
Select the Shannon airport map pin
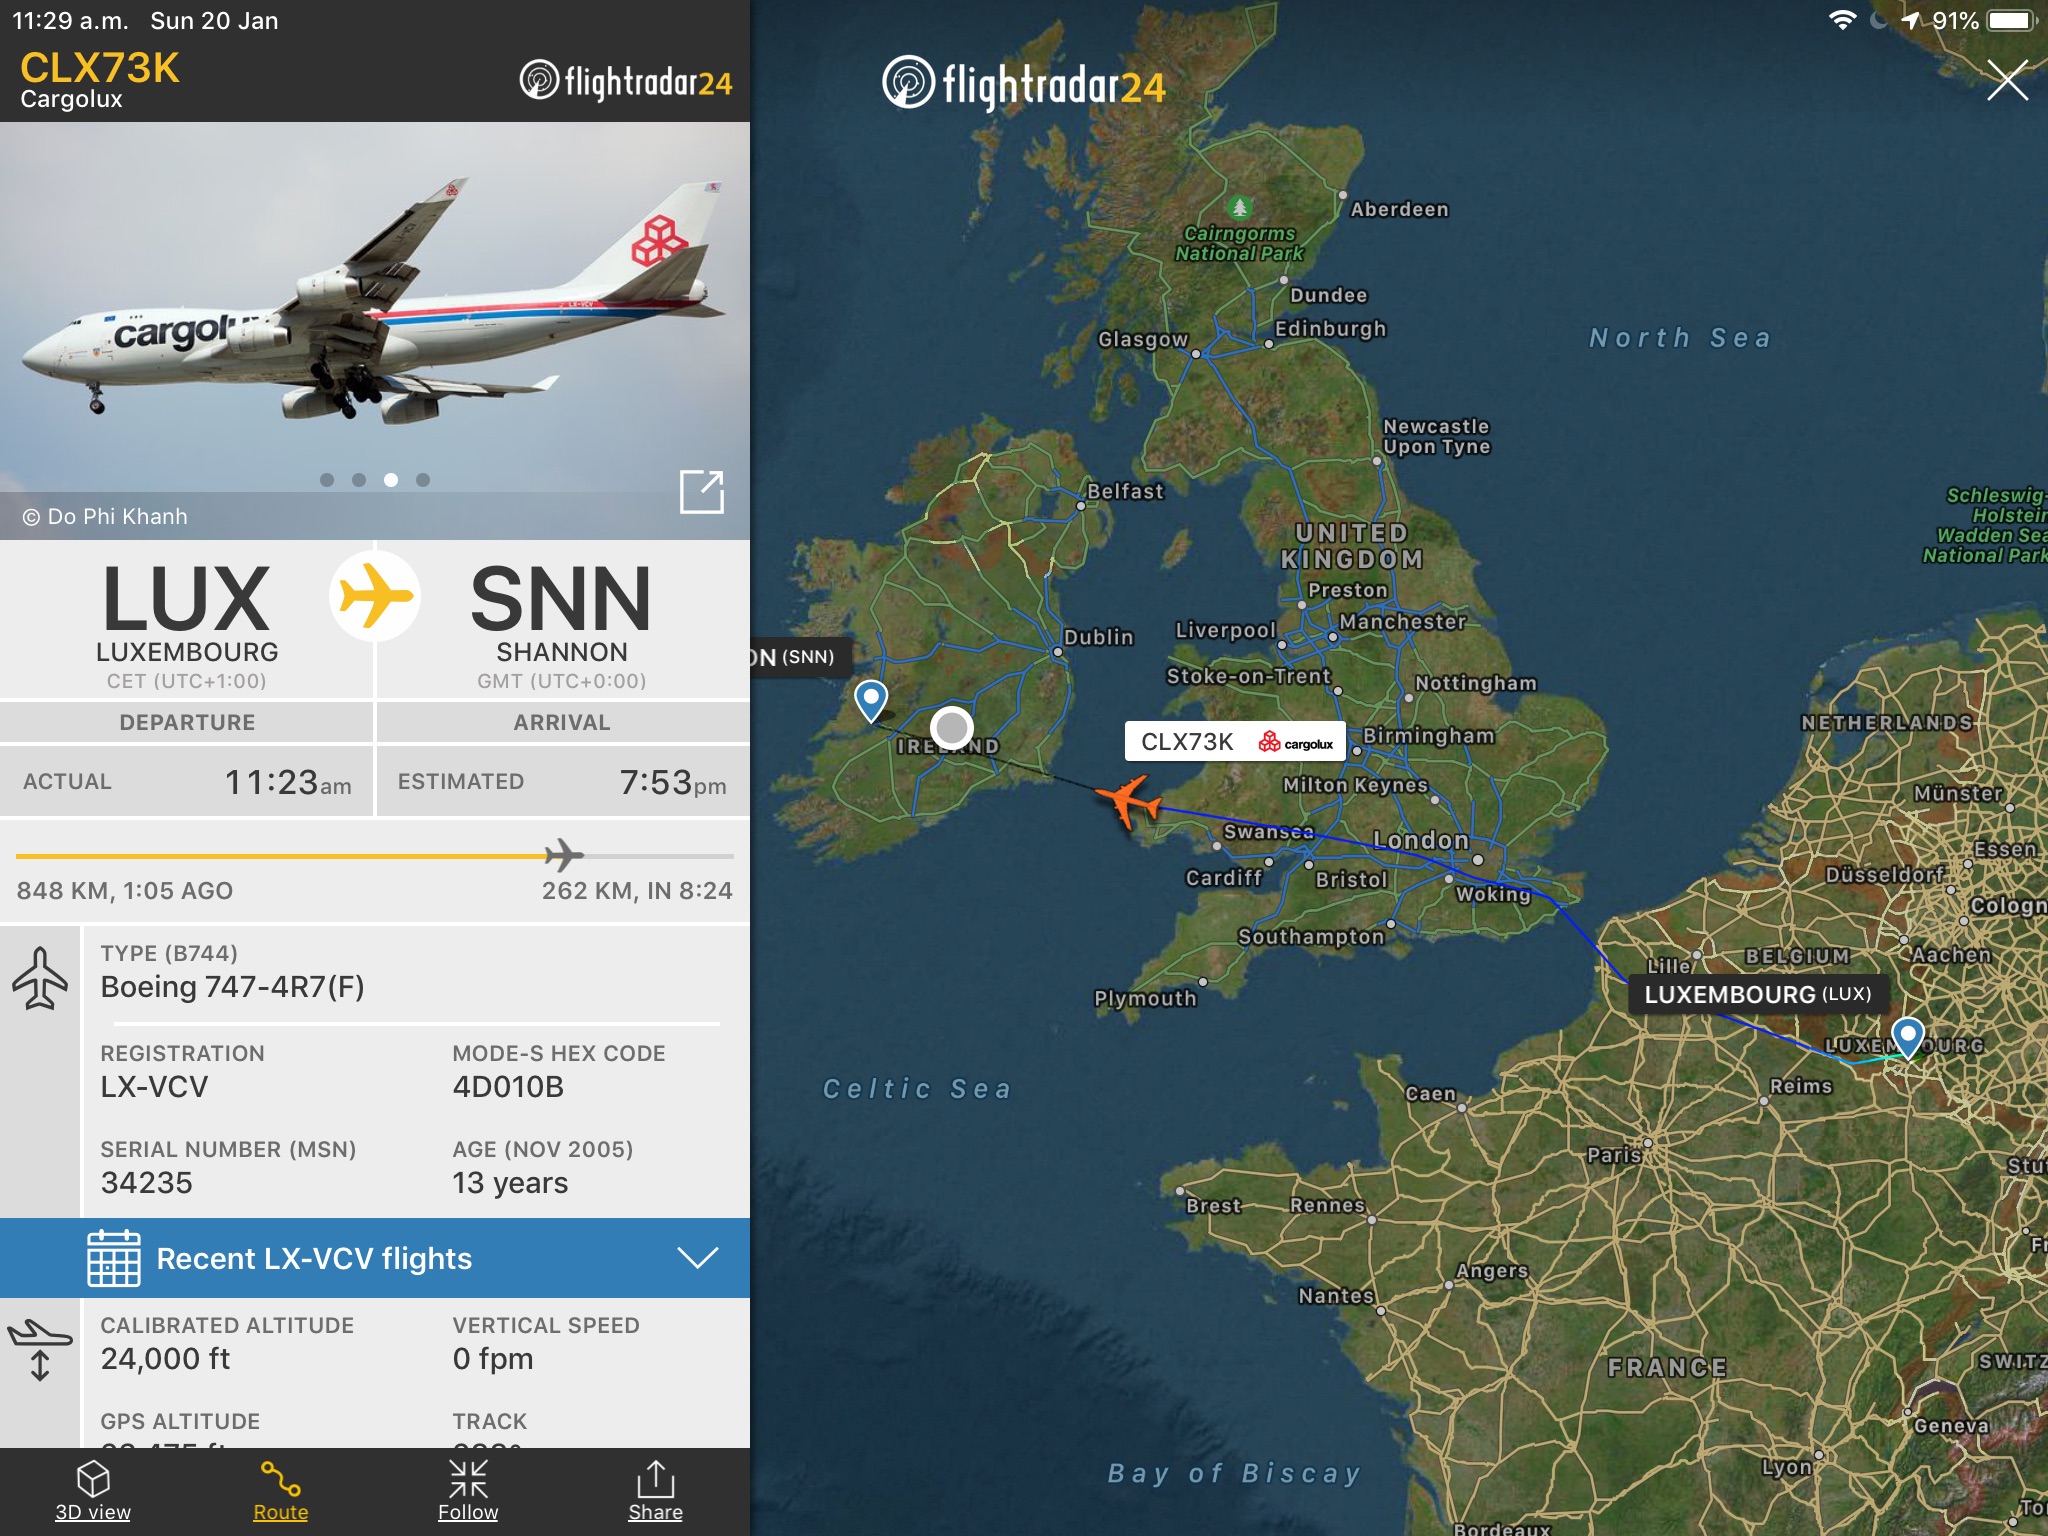coord(871,700)
